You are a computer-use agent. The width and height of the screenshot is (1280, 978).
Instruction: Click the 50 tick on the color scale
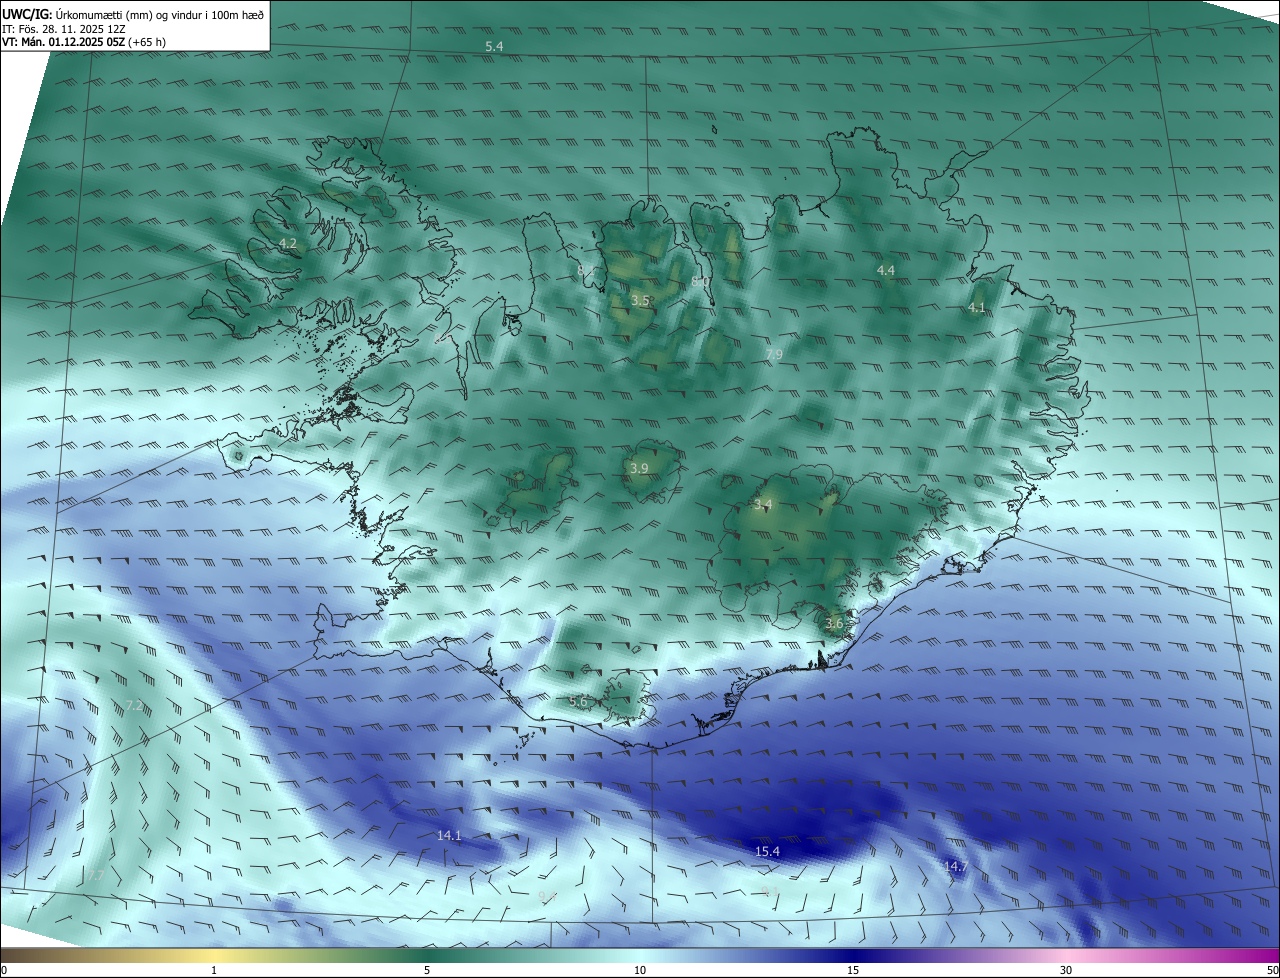pos(1272,971)
